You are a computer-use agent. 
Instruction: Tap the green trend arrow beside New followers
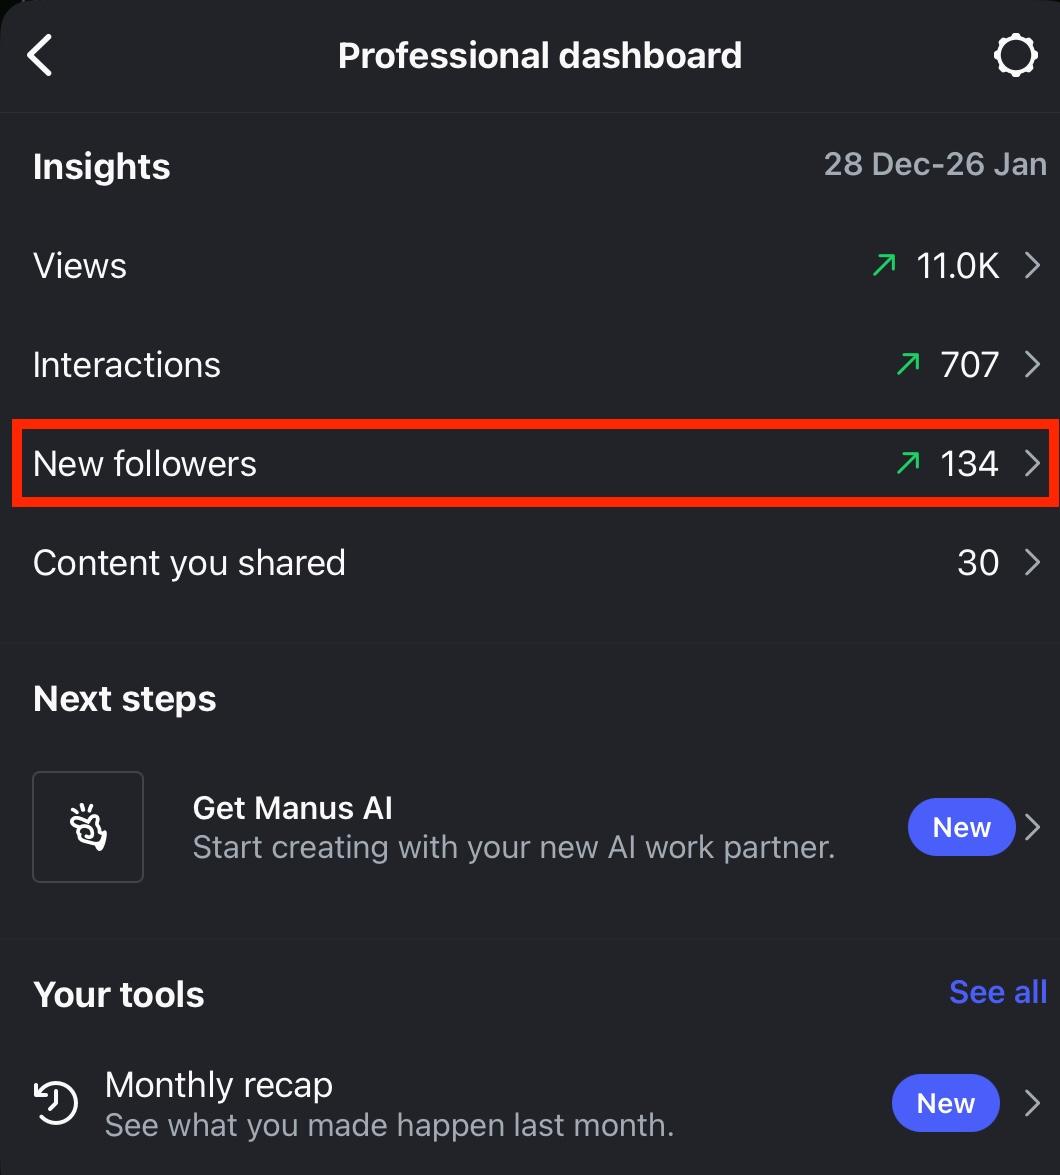(908, 463)
